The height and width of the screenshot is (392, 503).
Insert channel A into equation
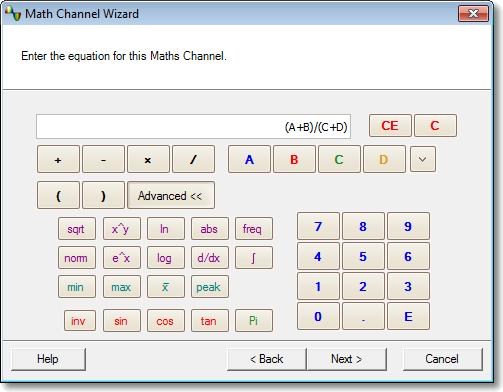click(249, 159)
